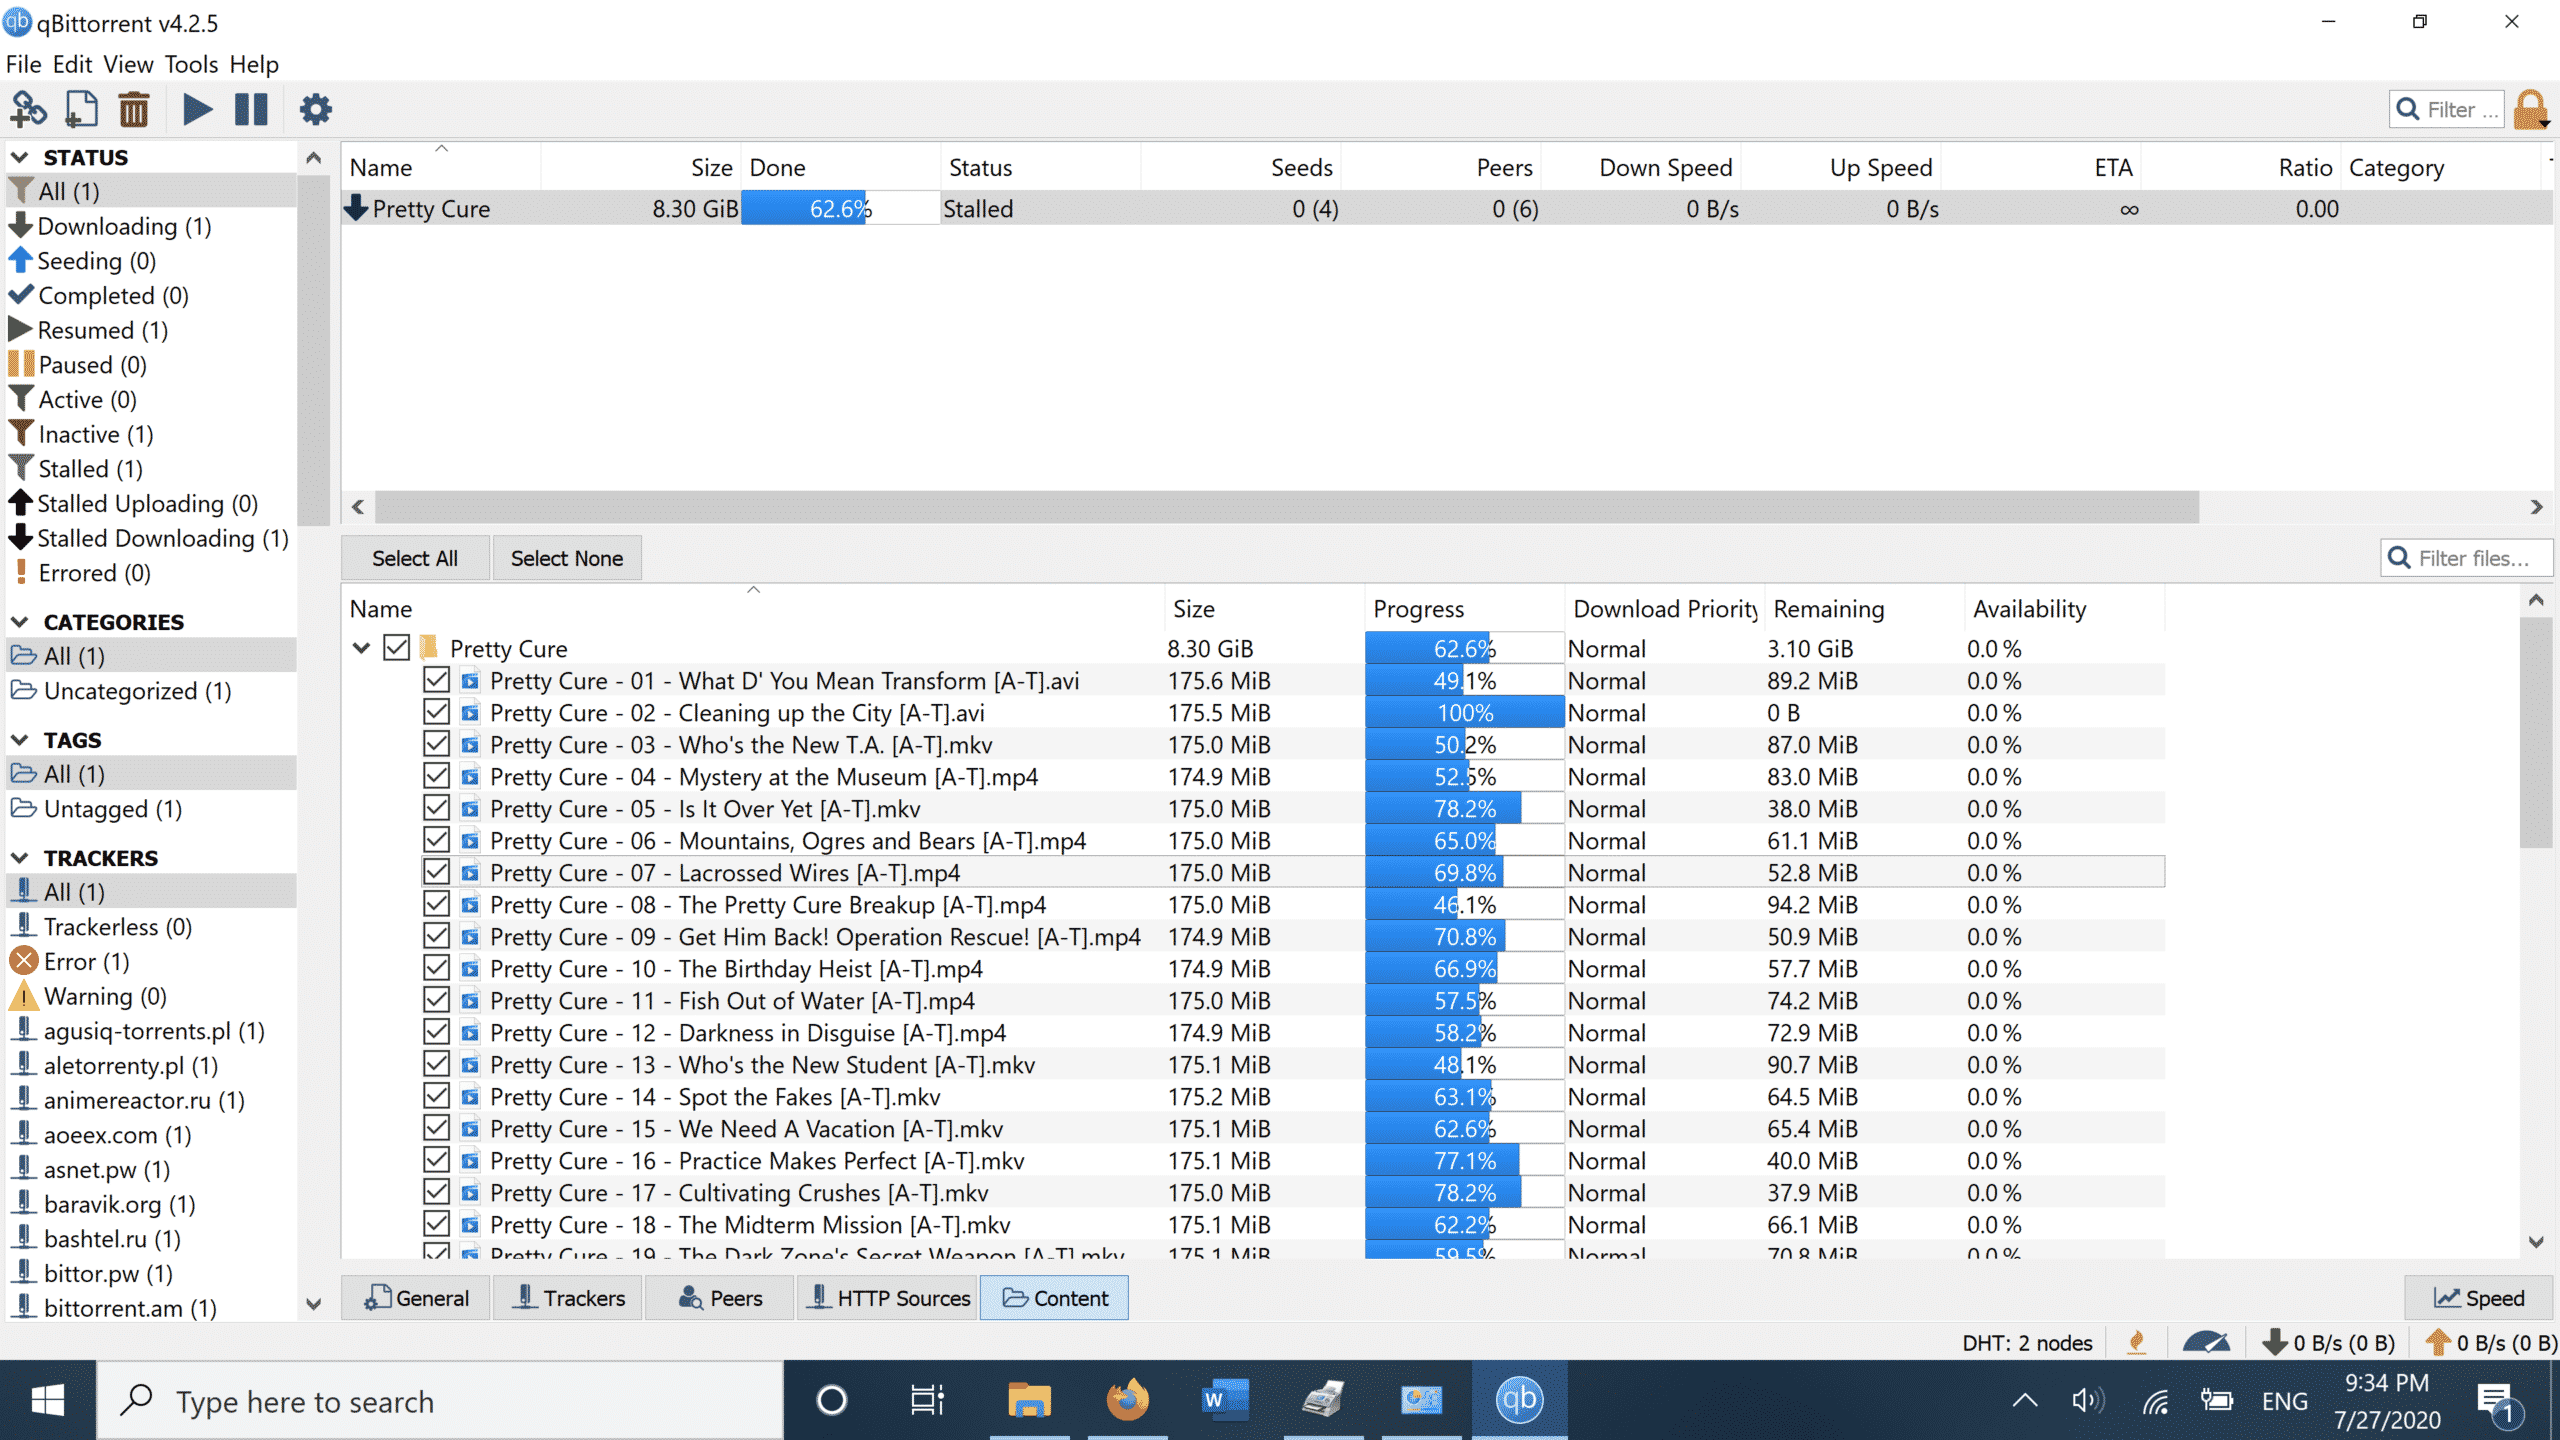Collapse the Pretty Cure folder tree

(362, 648)
